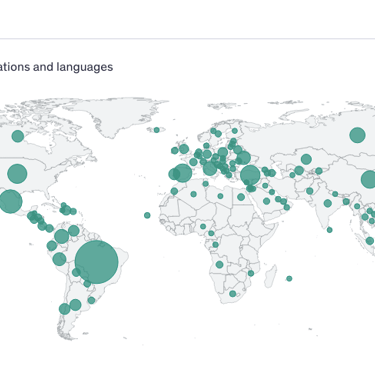Click the heading ending in "and languages"

click(57, 67)
